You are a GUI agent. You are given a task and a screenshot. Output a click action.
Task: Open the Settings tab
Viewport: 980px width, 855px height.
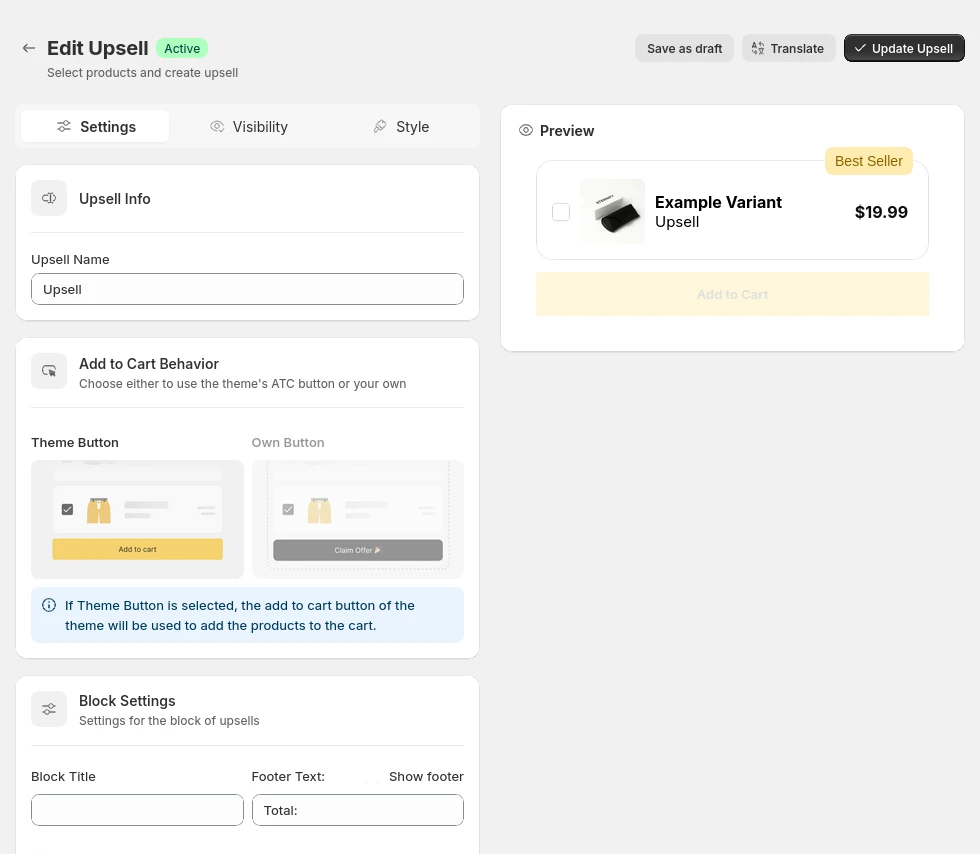coord(95,126)
